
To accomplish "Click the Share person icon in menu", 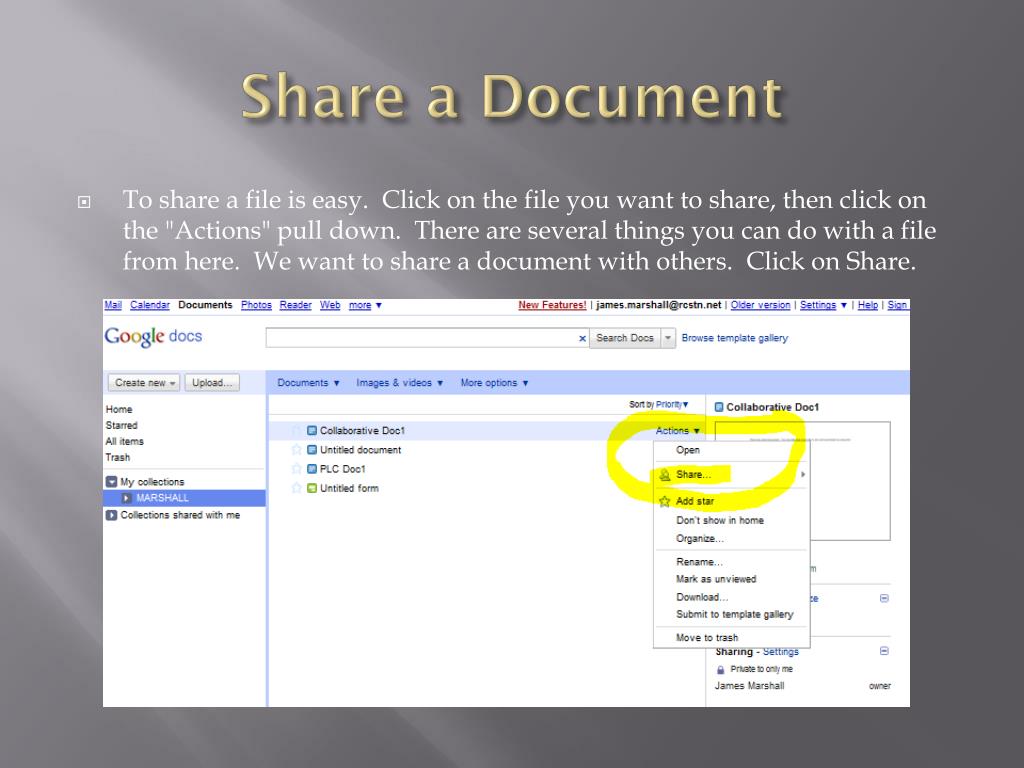I will pos(665,475).
